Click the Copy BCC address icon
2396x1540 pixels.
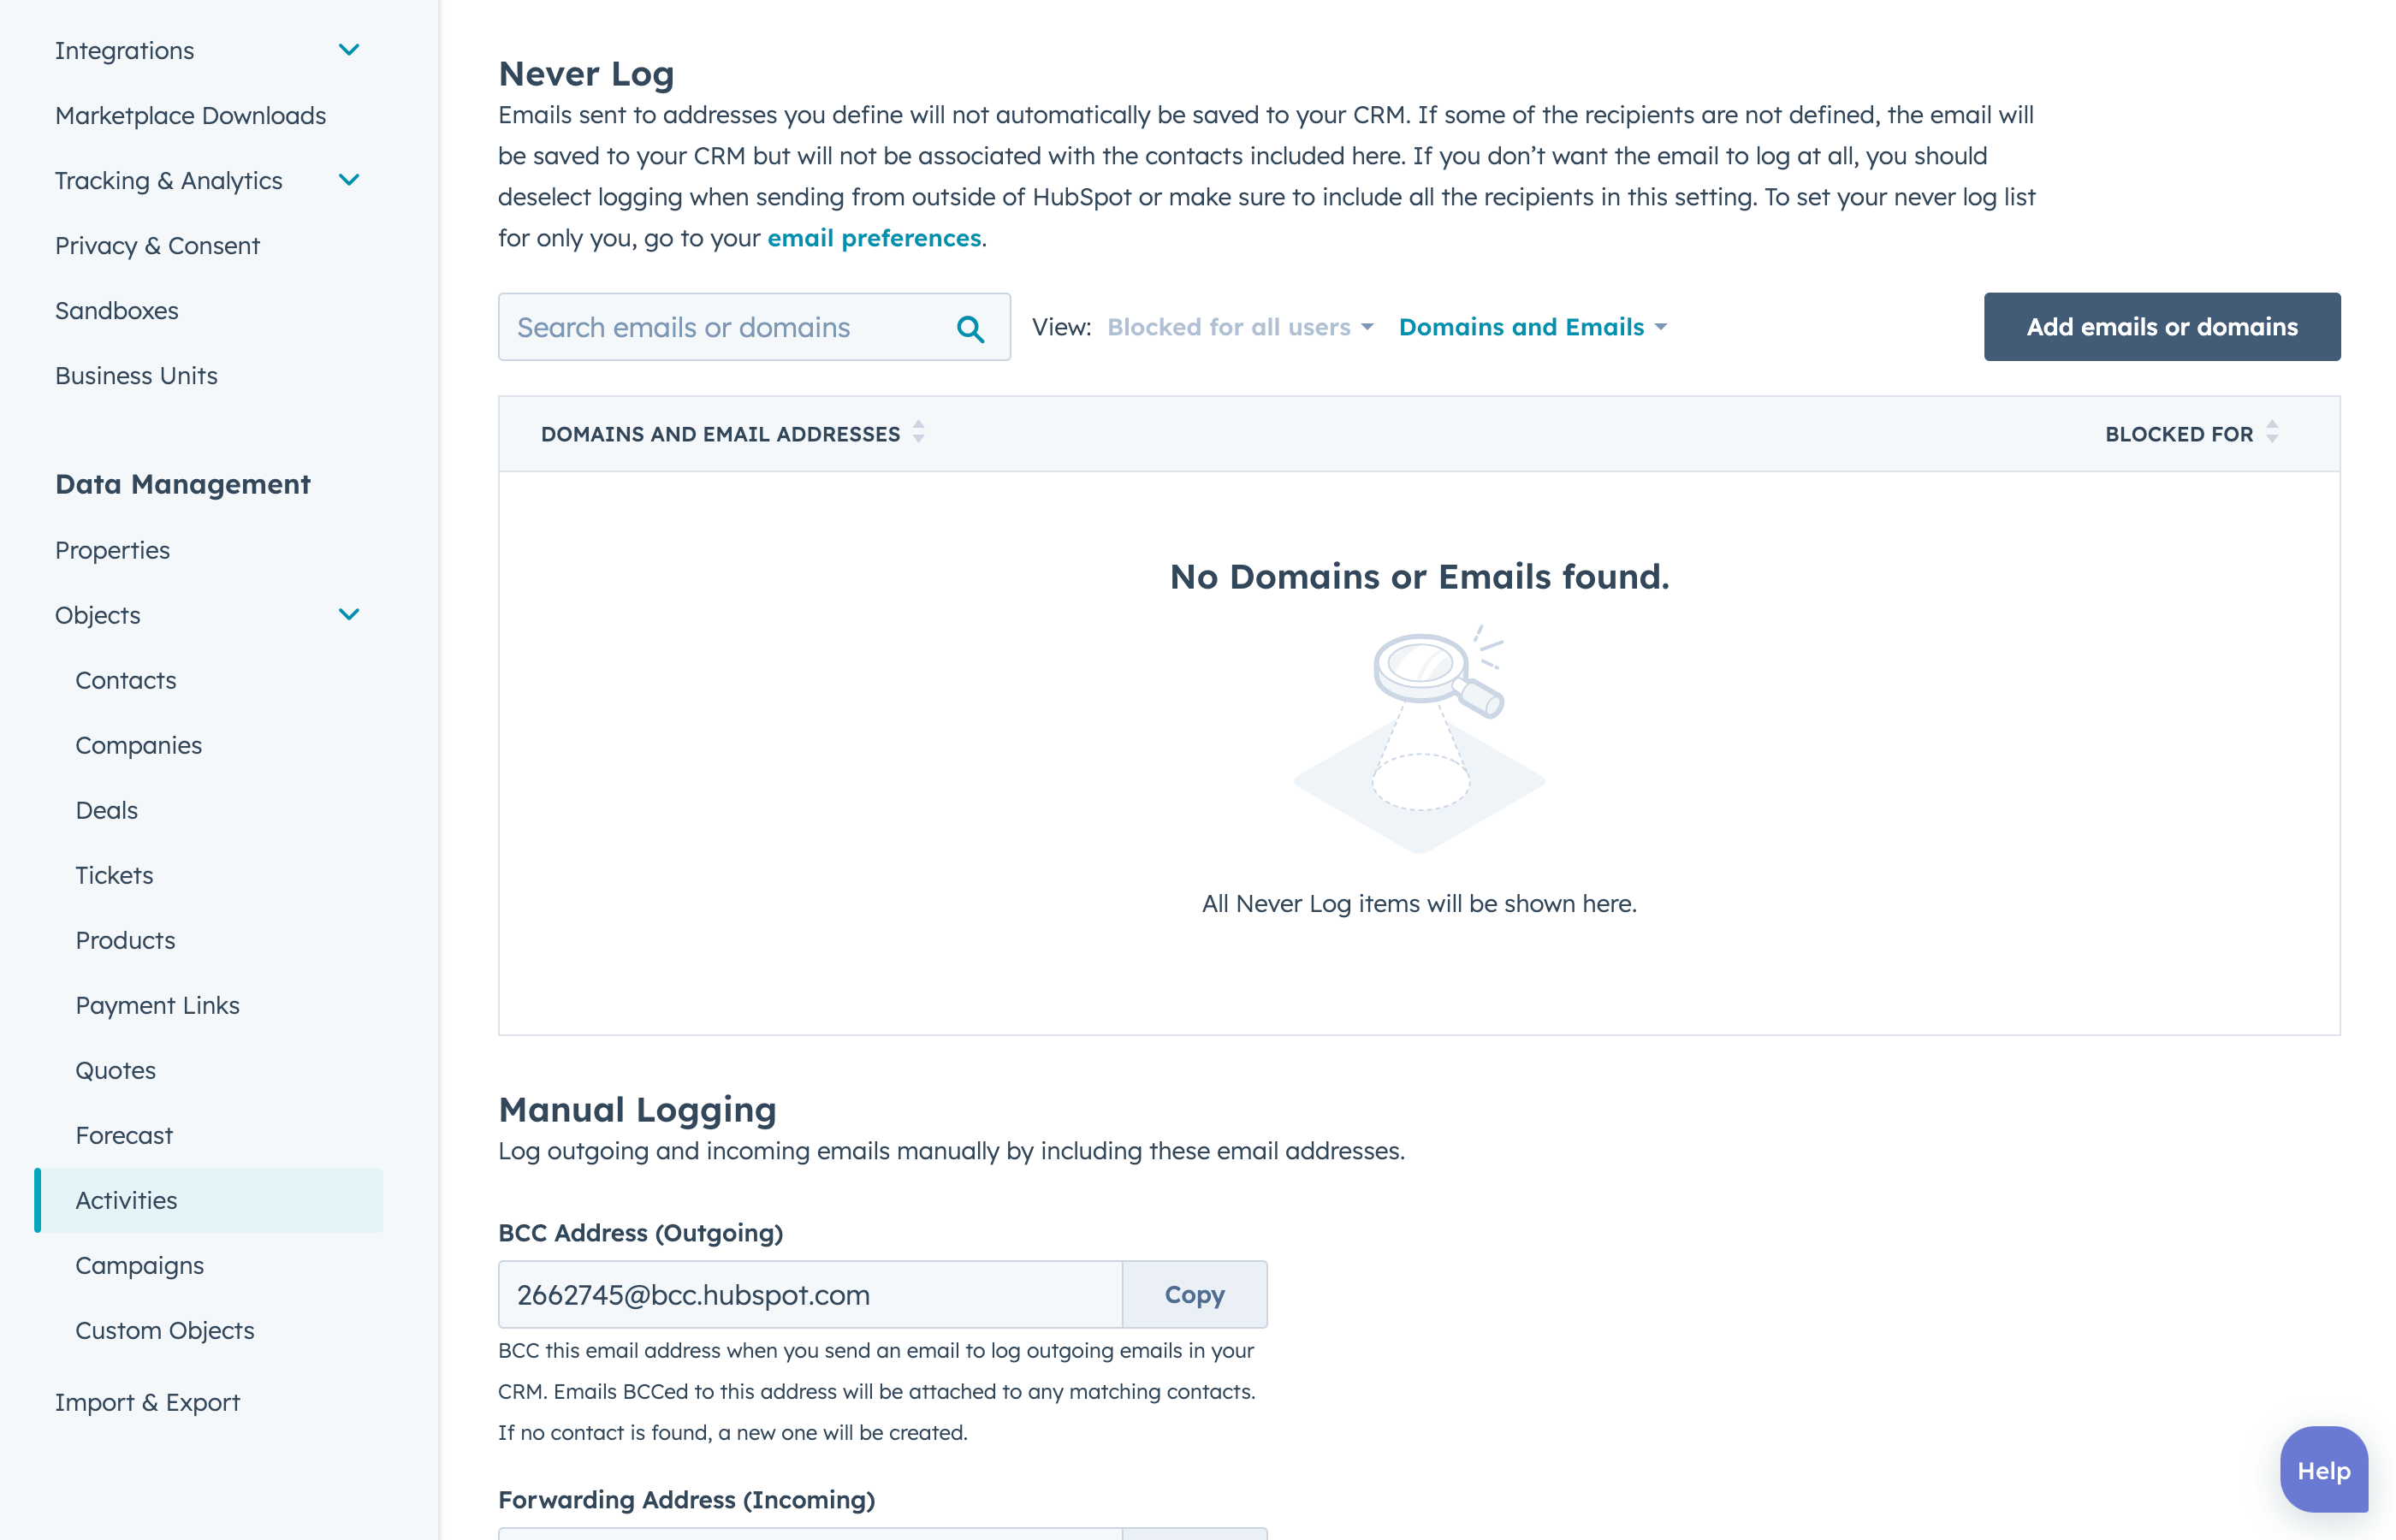(x=1195, y=1294)
